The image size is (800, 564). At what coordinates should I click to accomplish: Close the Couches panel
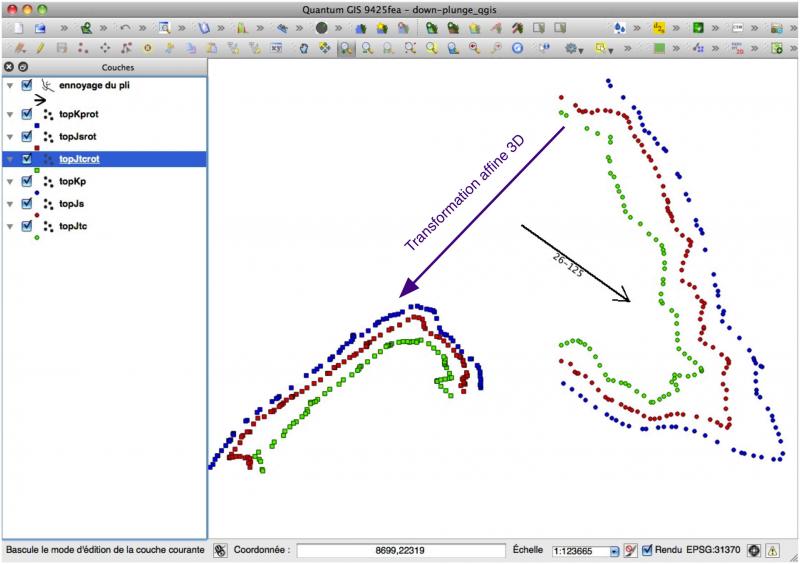point(9,66)
